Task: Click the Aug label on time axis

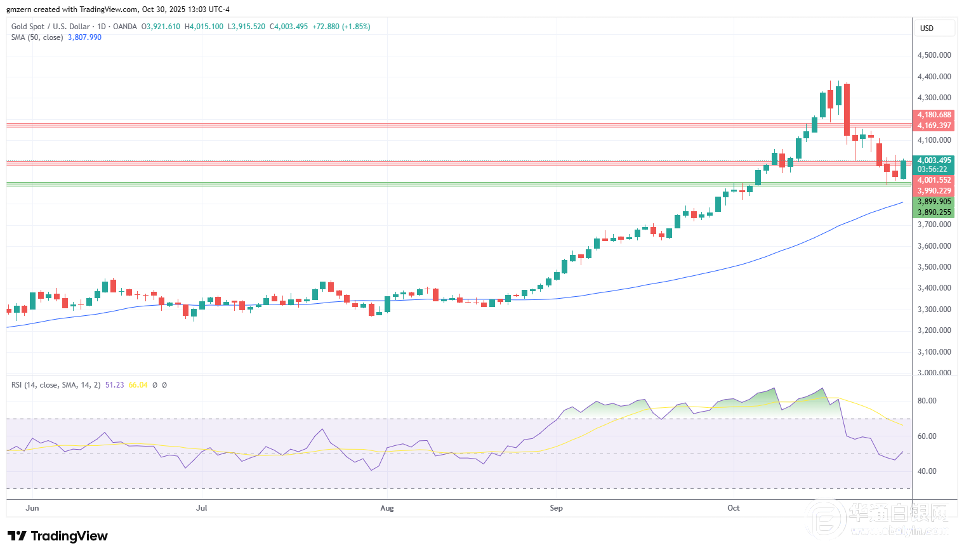Action: click(x=387, y=508)
